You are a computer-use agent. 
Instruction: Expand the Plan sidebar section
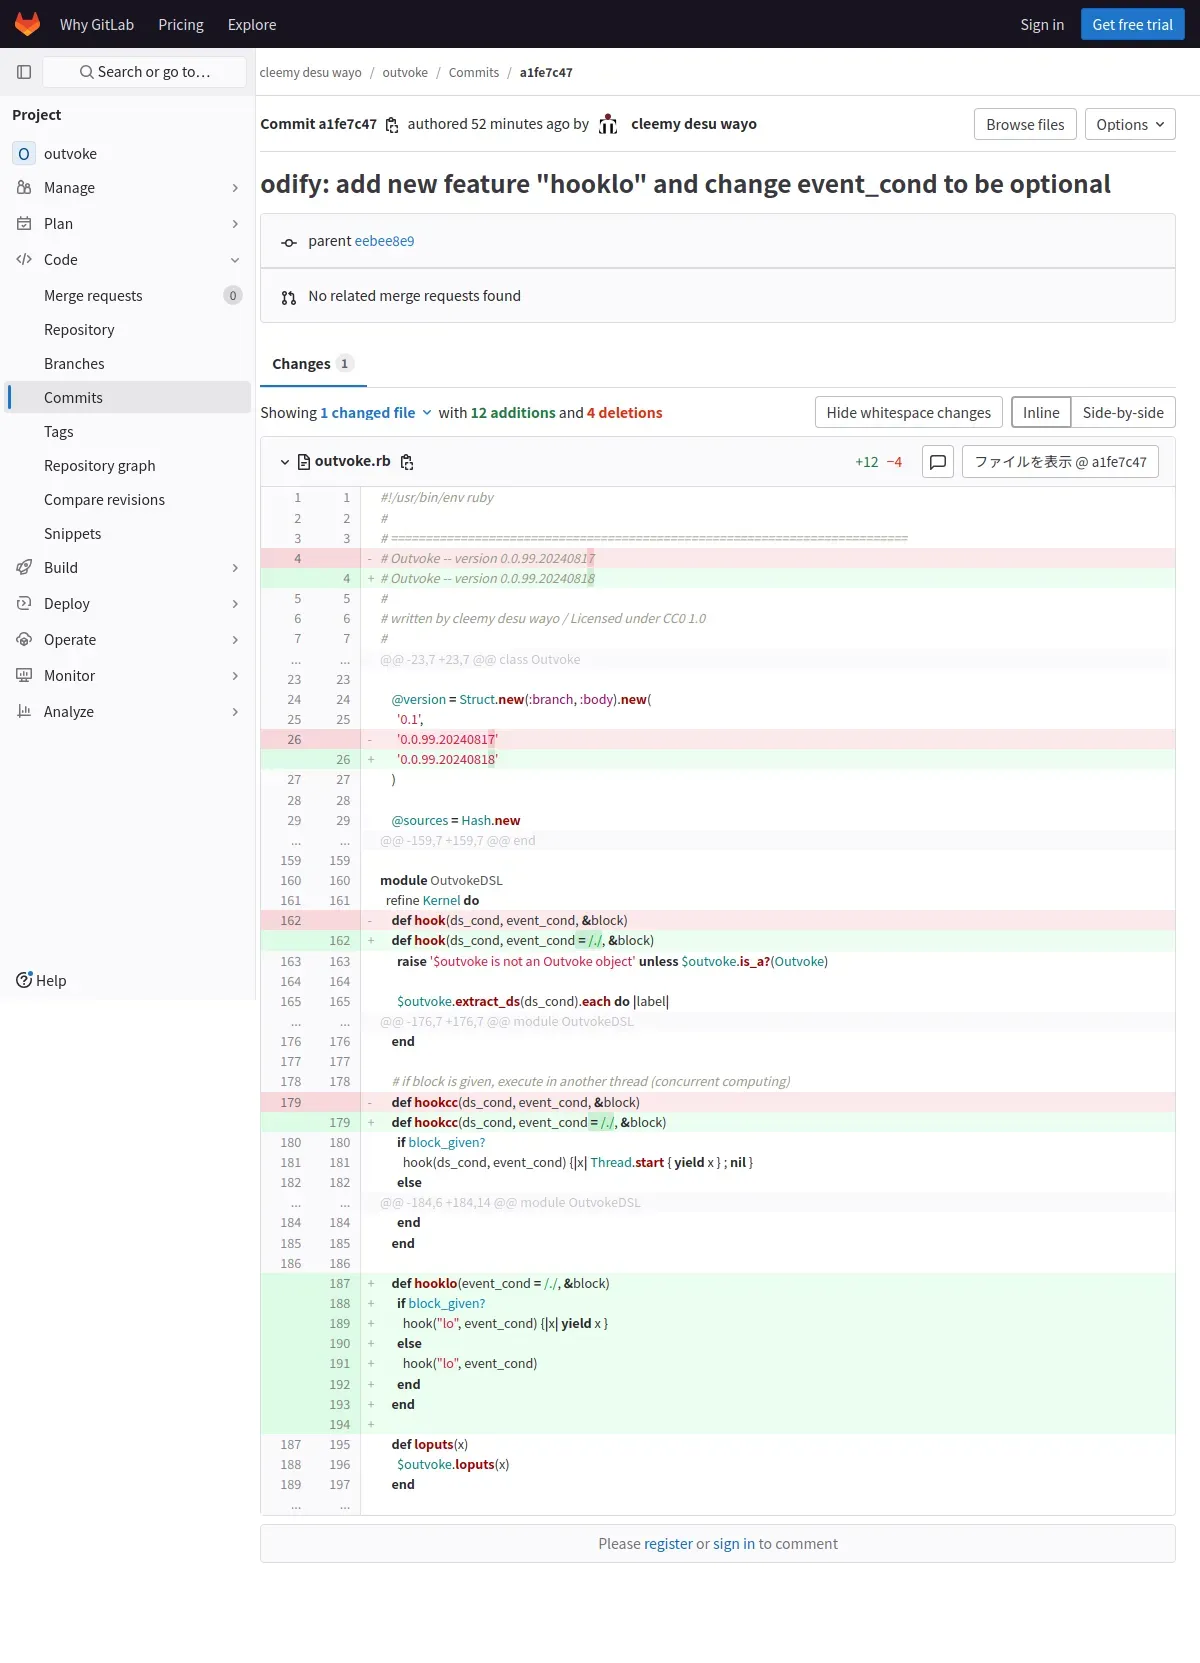click(x=235, y=224)
